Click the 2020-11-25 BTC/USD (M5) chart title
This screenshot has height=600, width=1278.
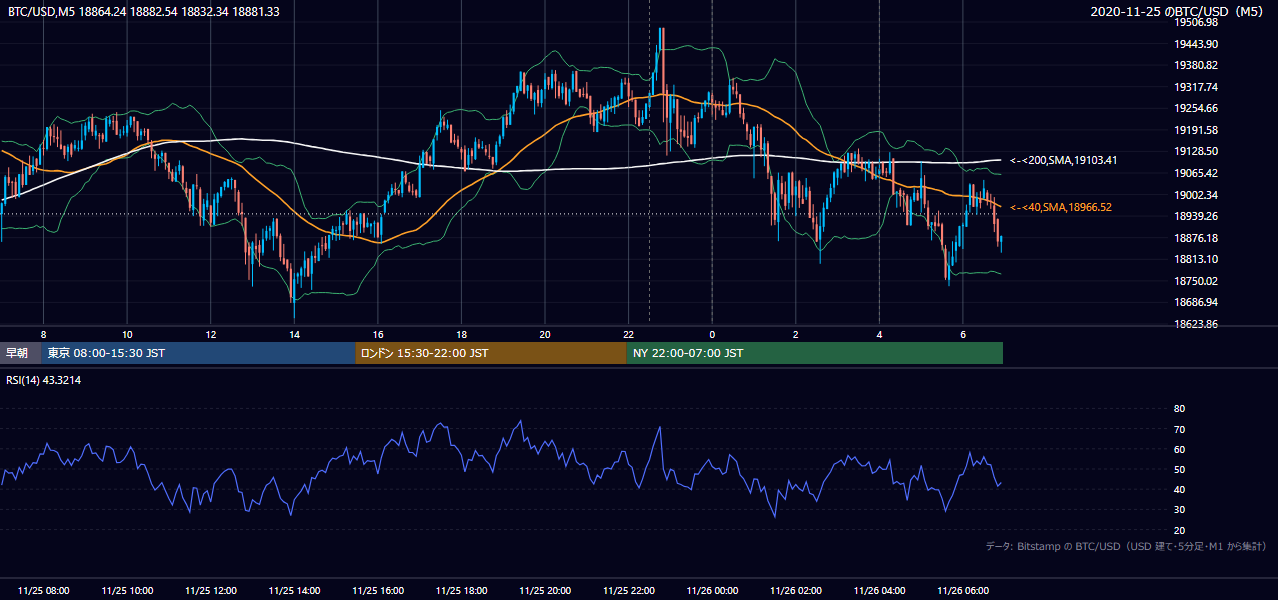coord(1178,11)
